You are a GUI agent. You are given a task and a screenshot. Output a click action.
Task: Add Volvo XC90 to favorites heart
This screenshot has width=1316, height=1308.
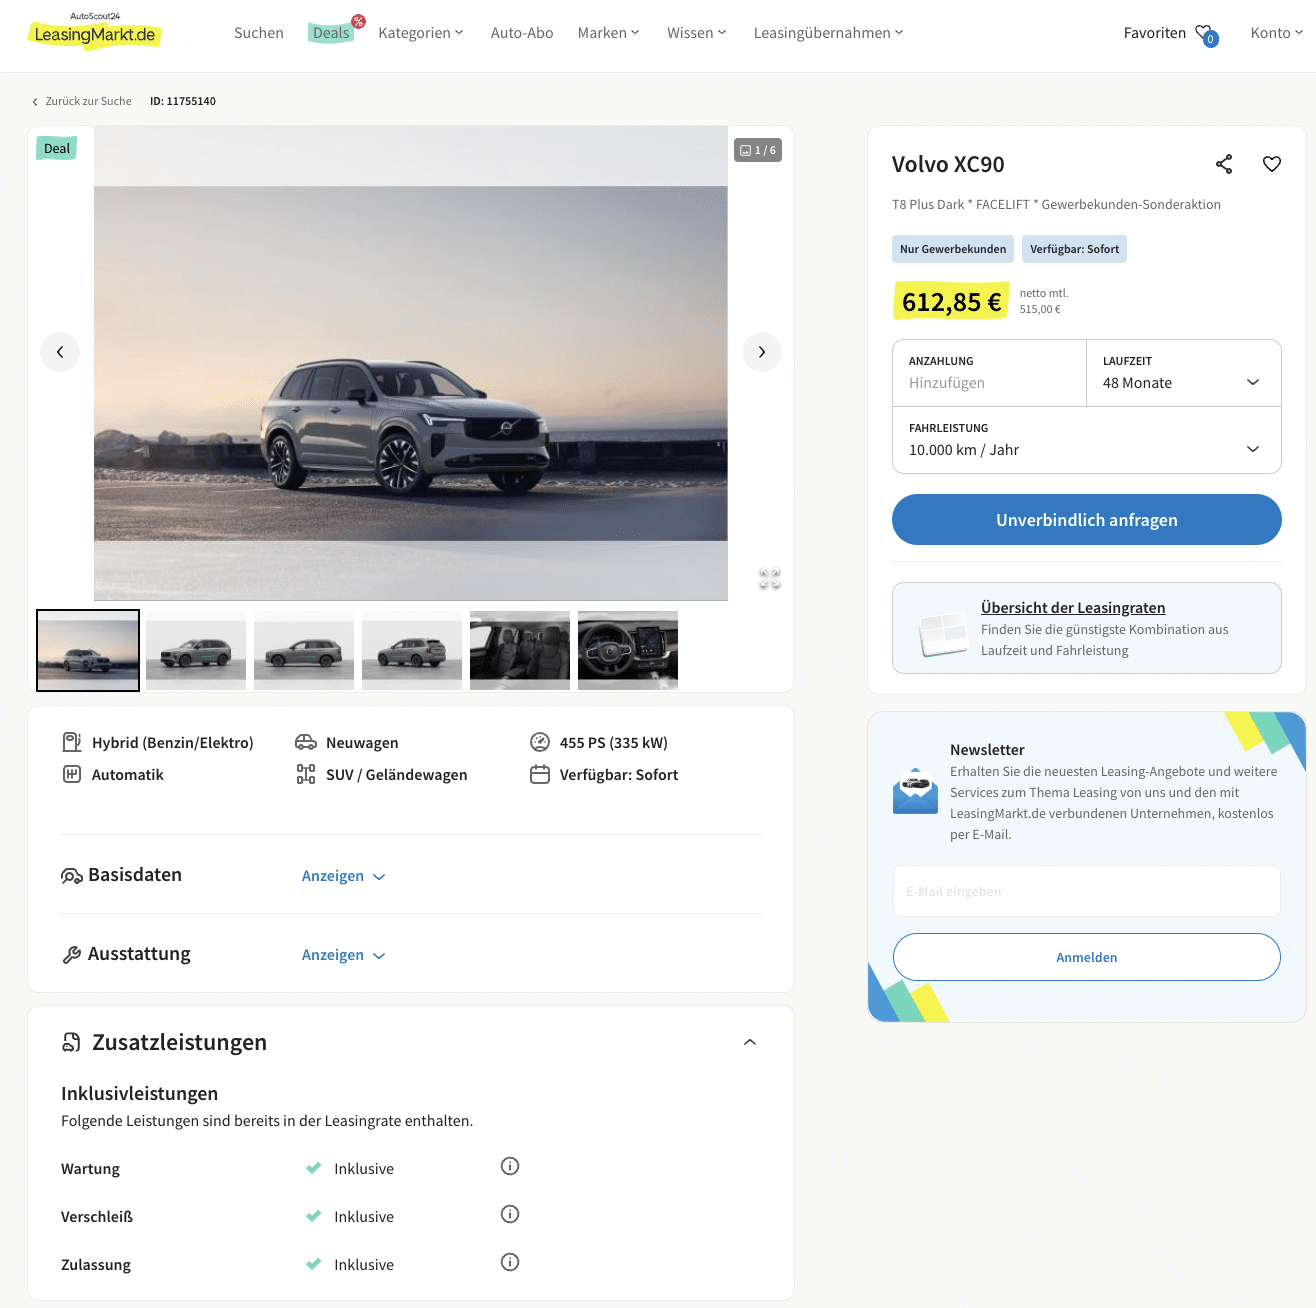pos(1272,164)
